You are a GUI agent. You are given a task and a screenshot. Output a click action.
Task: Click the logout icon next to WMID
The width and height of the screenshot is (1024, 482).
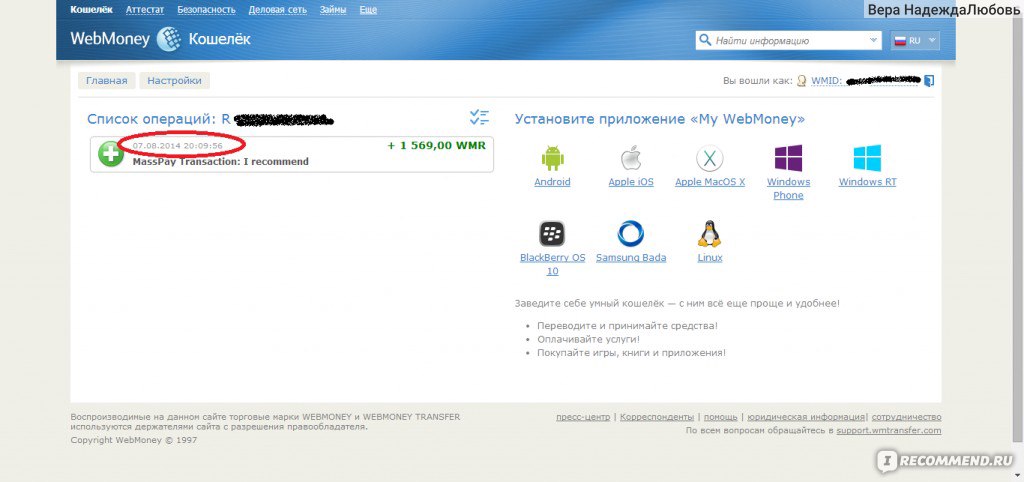tap(929, 81)
